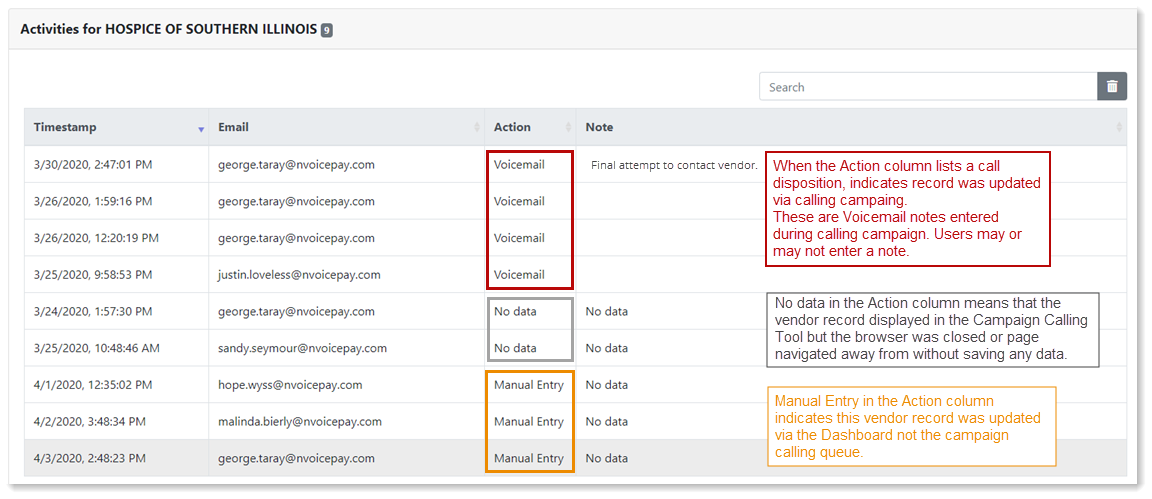1152x499 pixels.
Task: Click the activity count badge showing 9
Action: coord(327,30)
